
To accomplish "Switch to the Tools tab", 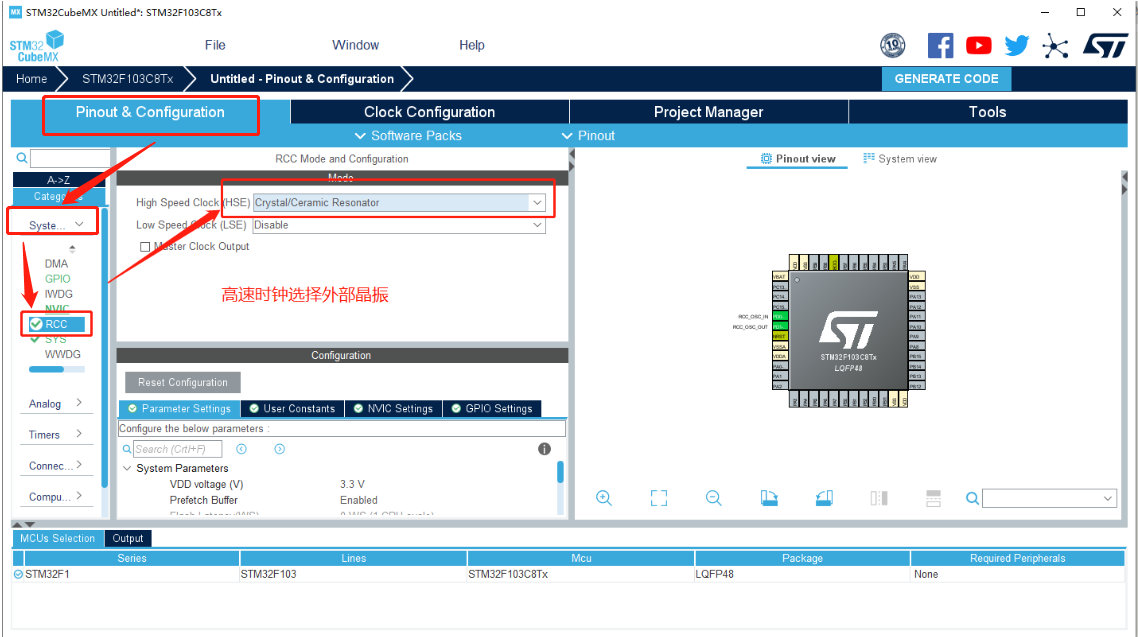I will pos(988,112).
